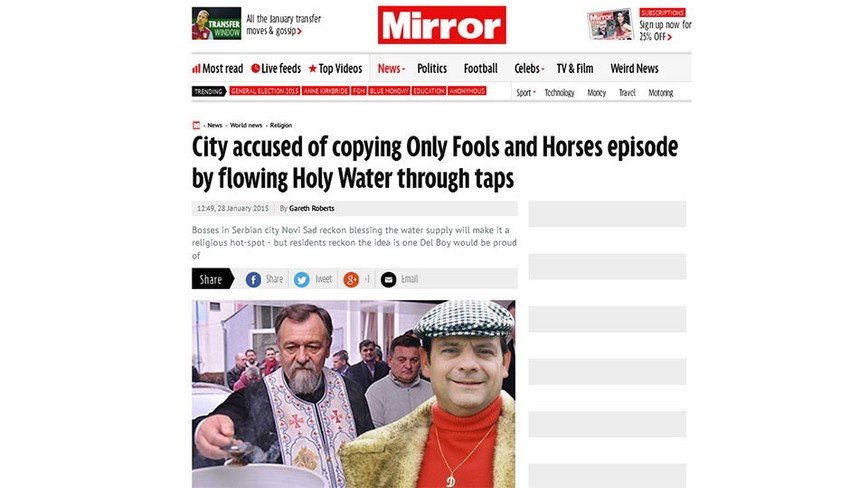The height and width of the screenshot is (488, 850).
Task: Go to the Football section
Action: coord(480,69)
